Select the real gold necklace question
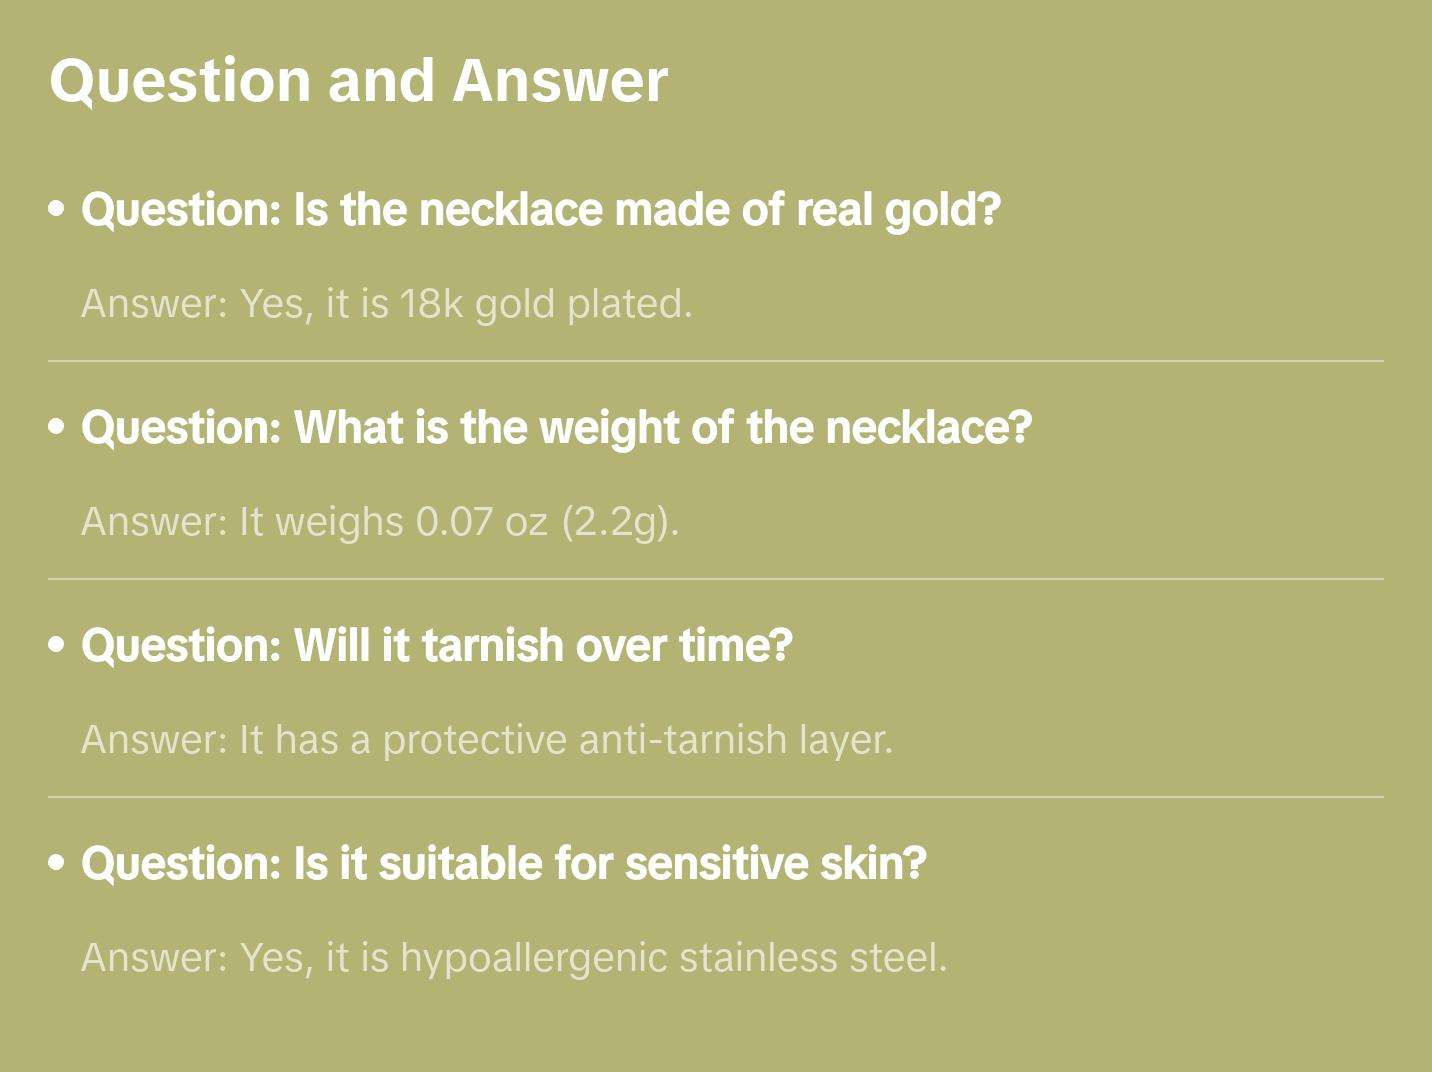 point(540,210)
